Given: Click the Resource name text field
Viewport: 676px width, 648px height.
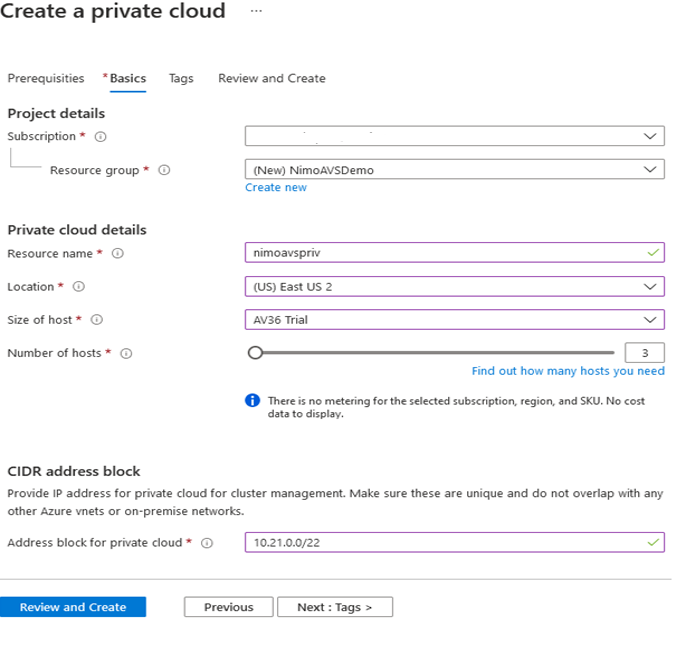Looking at the screenshot, I should coord(440,254).
